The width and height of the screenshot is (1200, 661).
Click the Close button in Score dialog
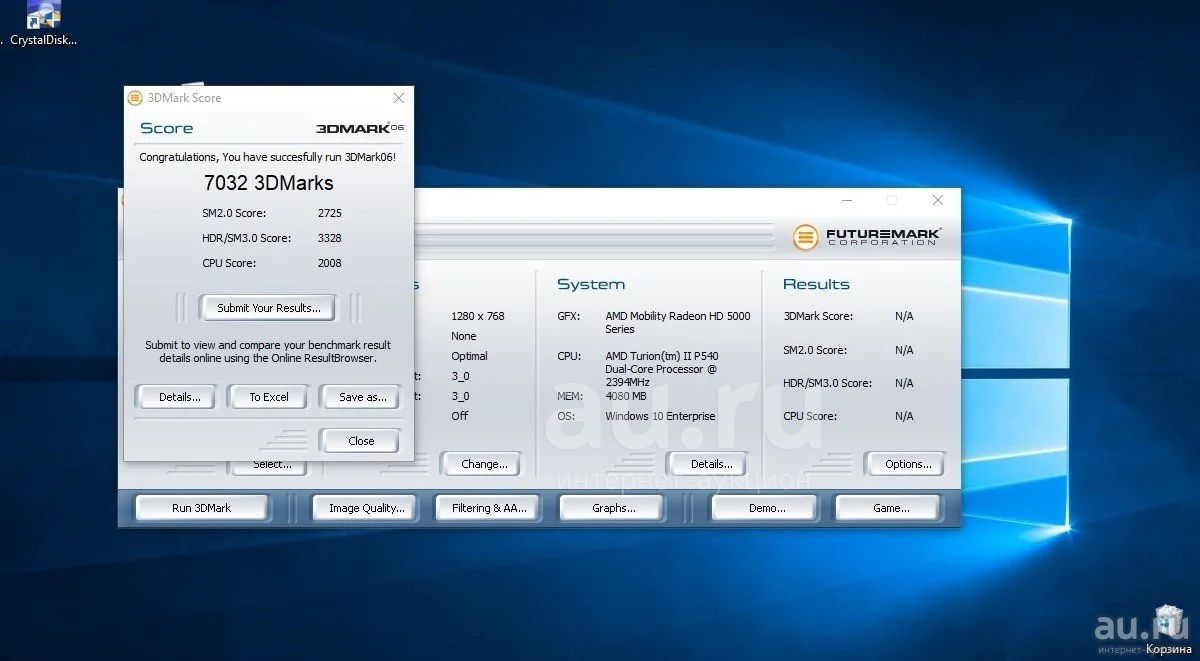pos(361,441)
